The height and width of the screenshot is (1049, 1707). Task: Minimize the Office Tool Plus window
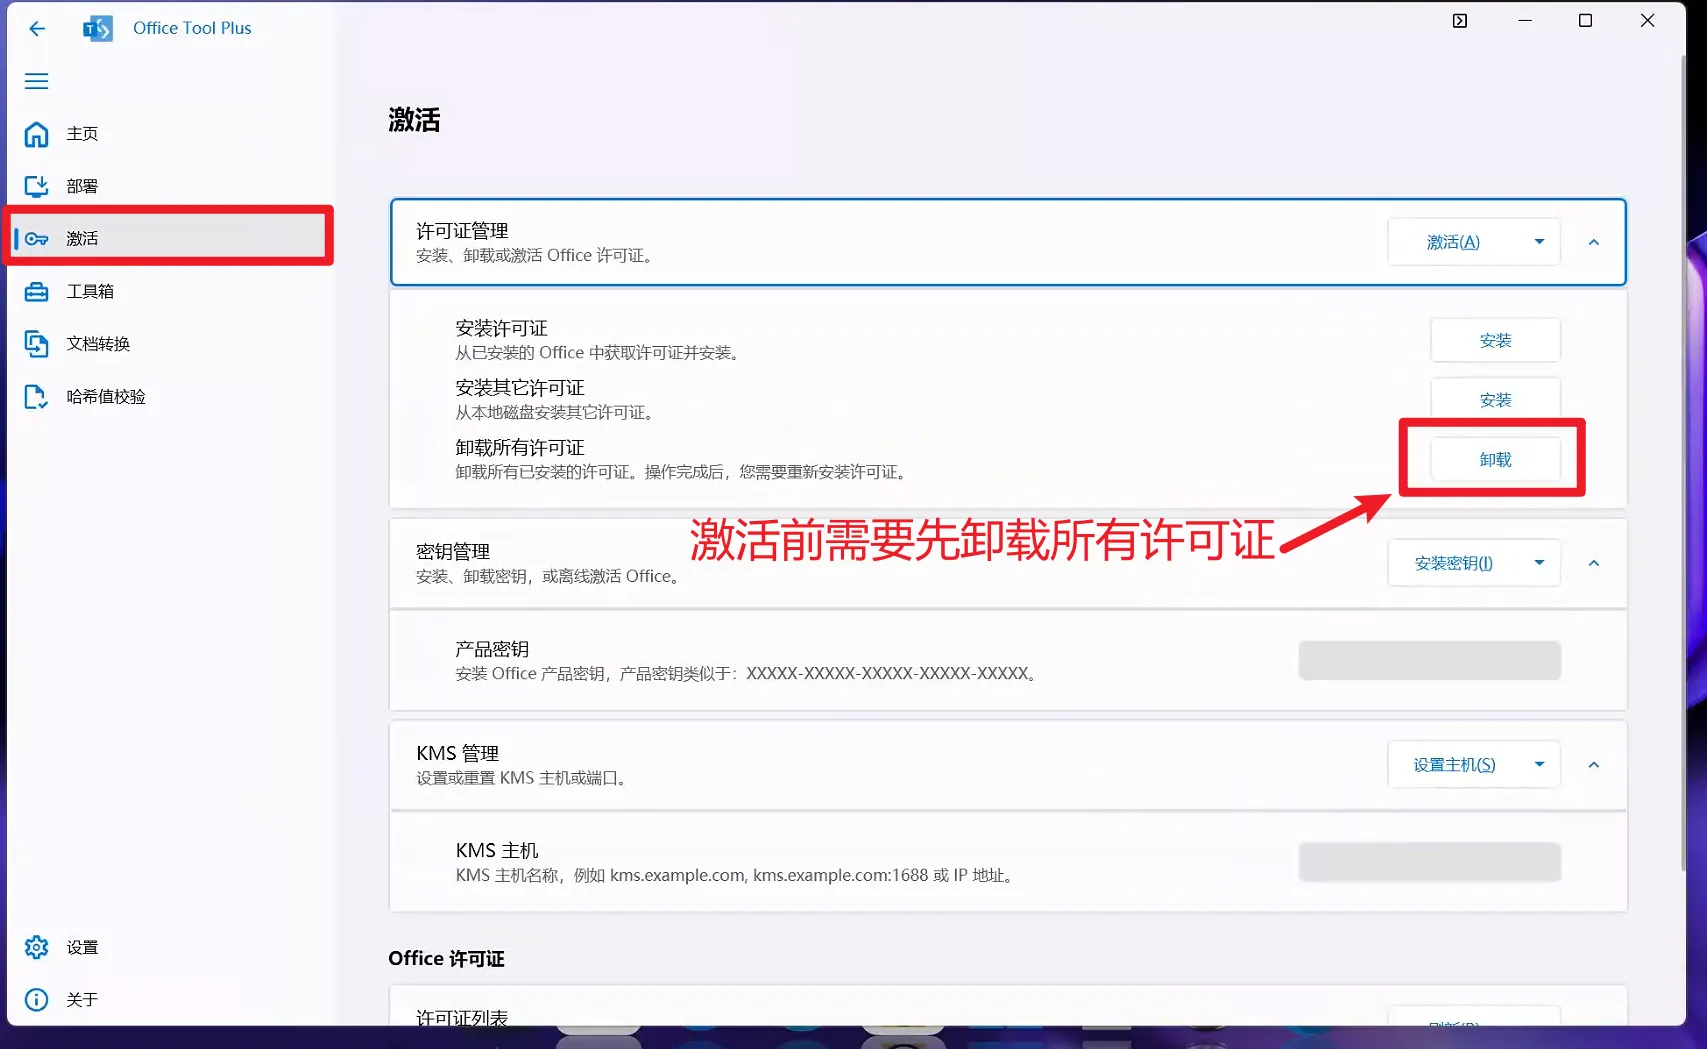(1525, 21)
